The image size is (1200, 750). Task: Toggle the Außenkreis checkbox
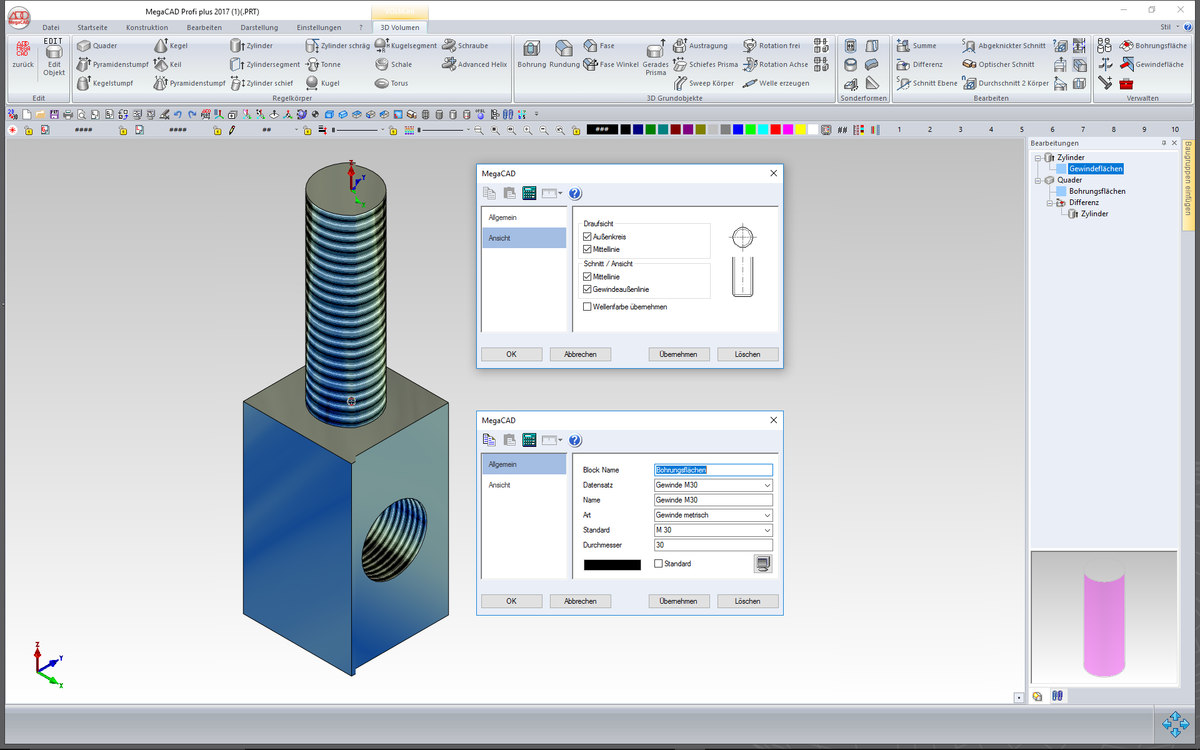tap(588, 236)
